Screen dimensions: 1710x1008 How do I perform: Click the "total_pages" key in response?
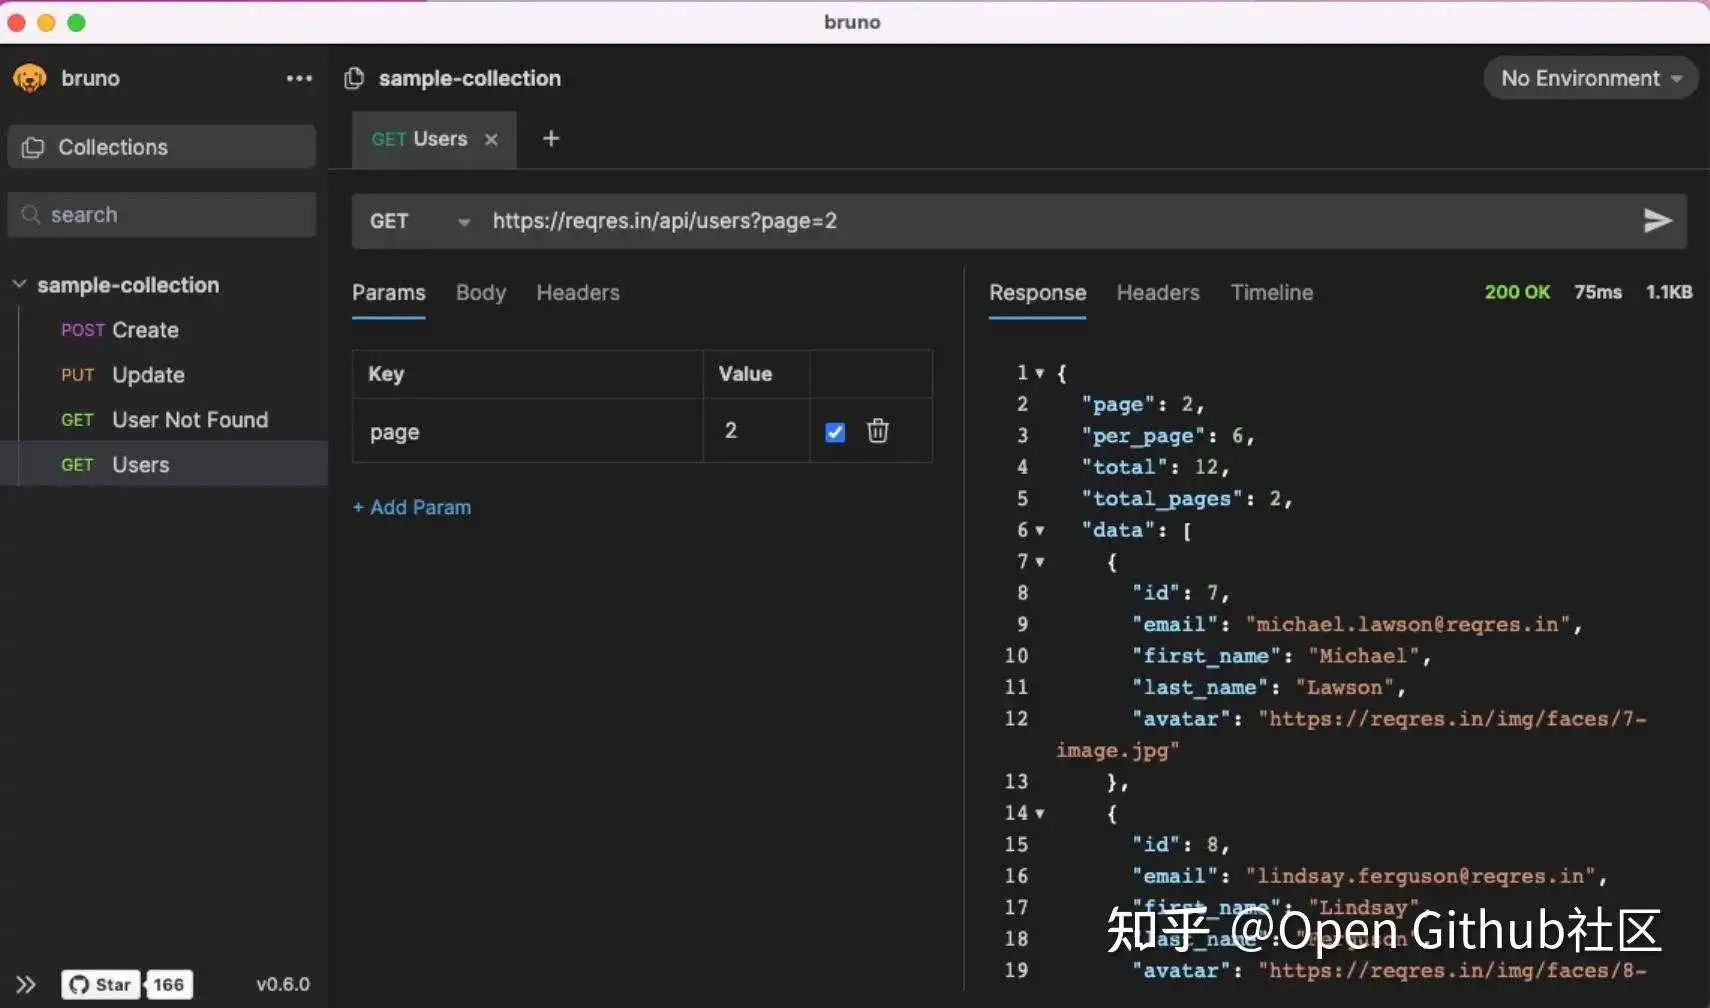(x=1162, y=498)
